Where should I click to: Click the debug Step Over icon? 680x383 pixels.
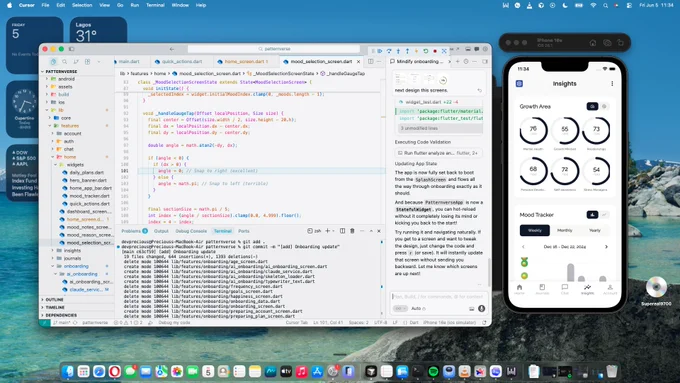(389, 51)
